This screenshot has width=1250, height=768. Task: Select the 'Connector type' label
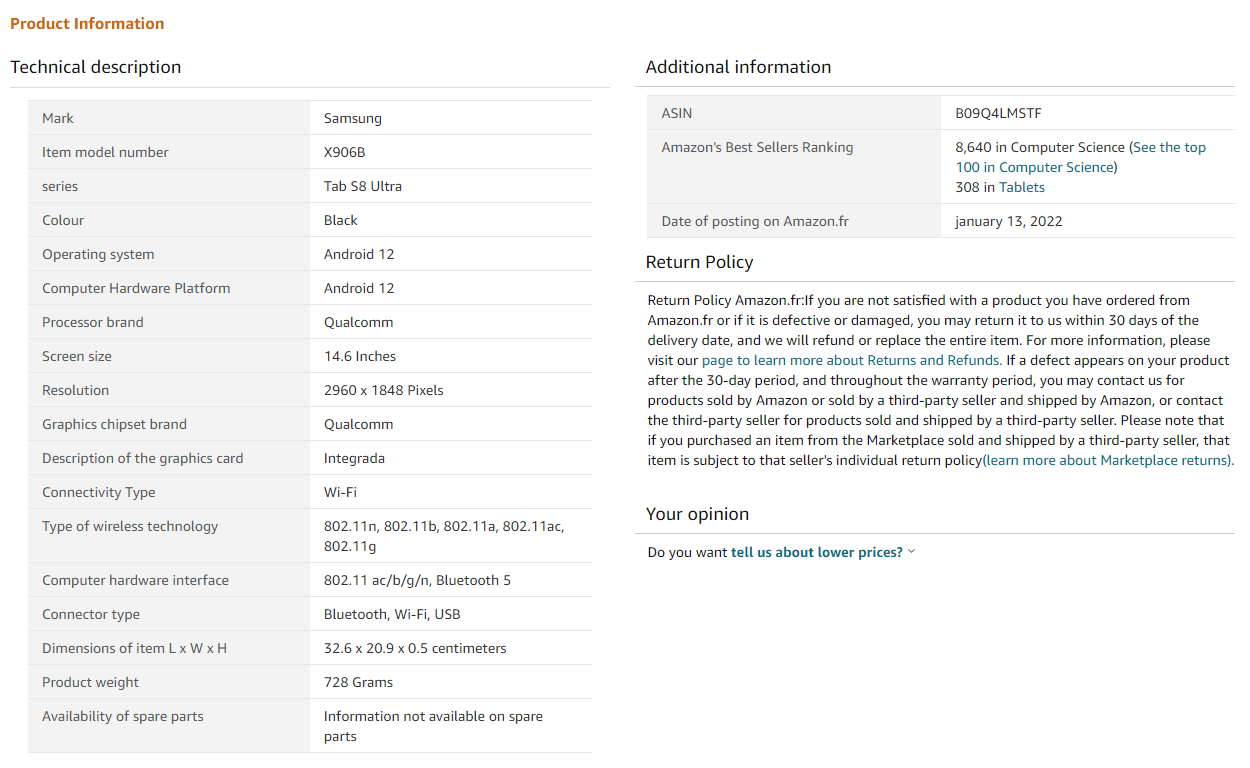91,614
